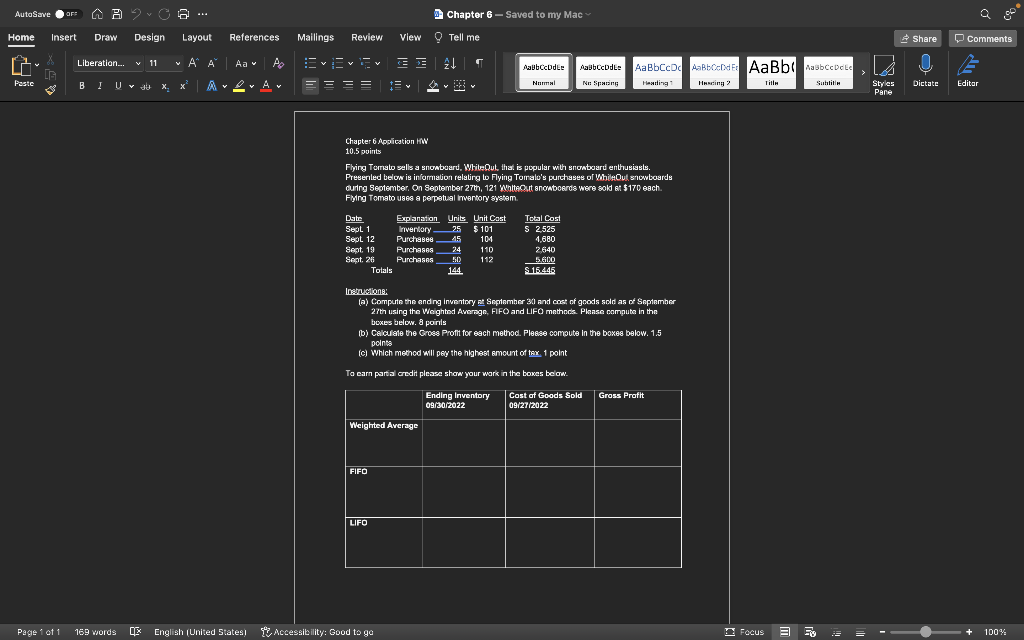1024x640 pixels.
Task: Switch to Web Layout view in status bar
Action: pos(810,632)
